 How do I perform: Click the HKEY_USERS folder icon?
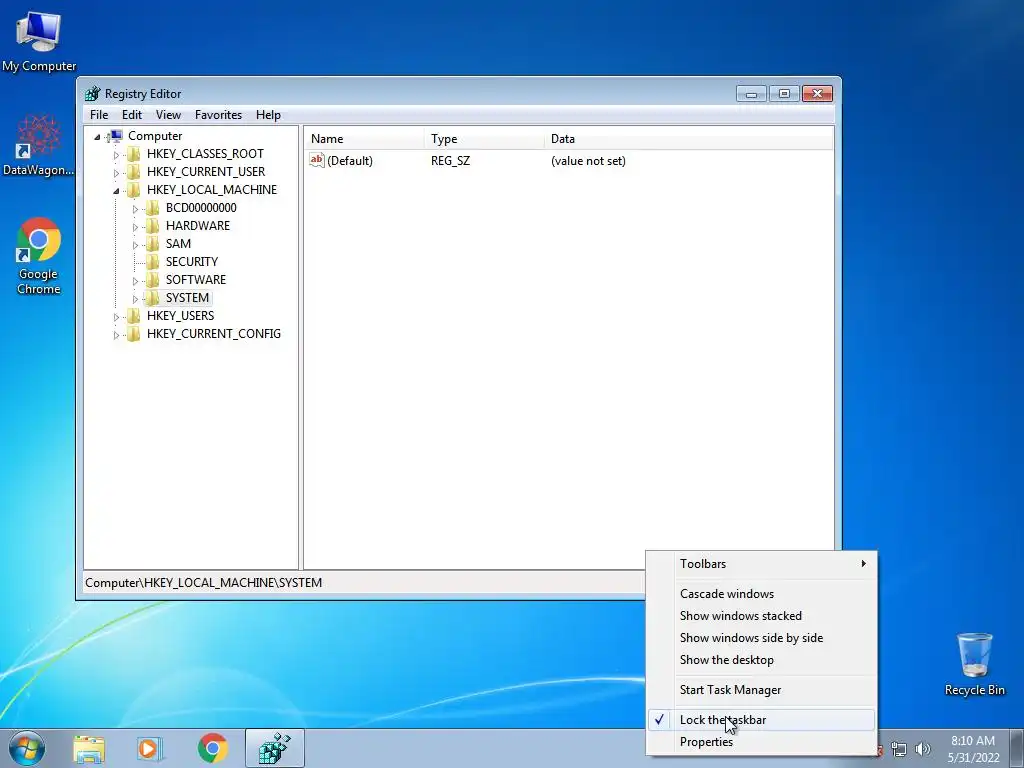pyautogui.click(x=133, y=316)
